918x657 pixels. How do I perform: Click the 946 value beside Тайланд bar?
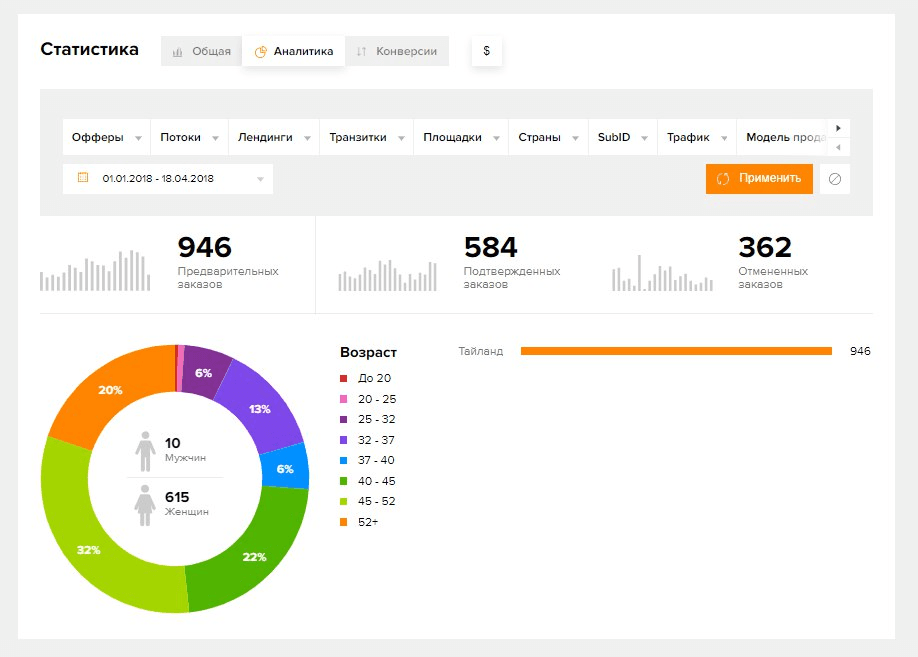click(x=860, y=351)
